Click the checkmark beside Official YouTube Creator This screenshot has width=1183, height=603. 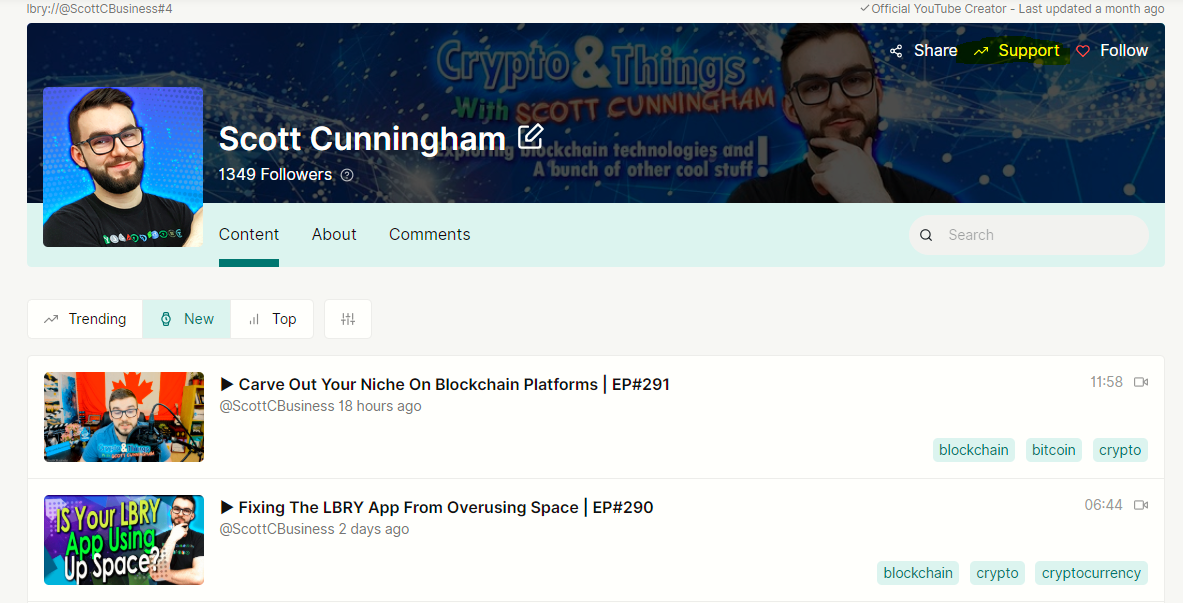coord(864,9)
